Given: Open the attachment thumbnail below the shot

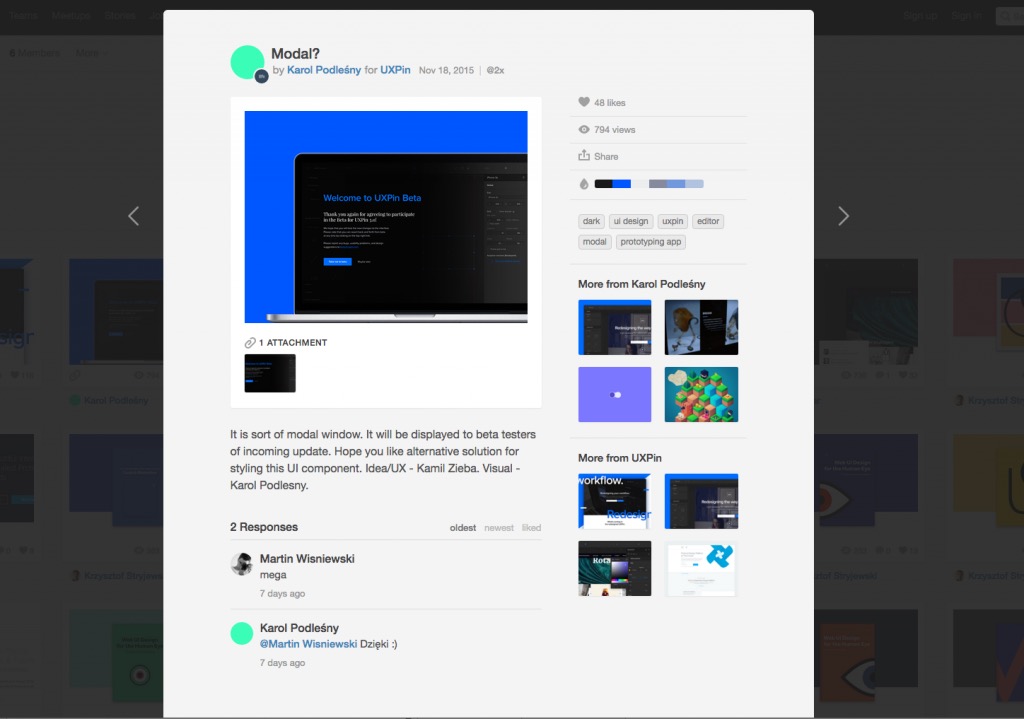Looking at the screenshot, I should coord(268,373).
